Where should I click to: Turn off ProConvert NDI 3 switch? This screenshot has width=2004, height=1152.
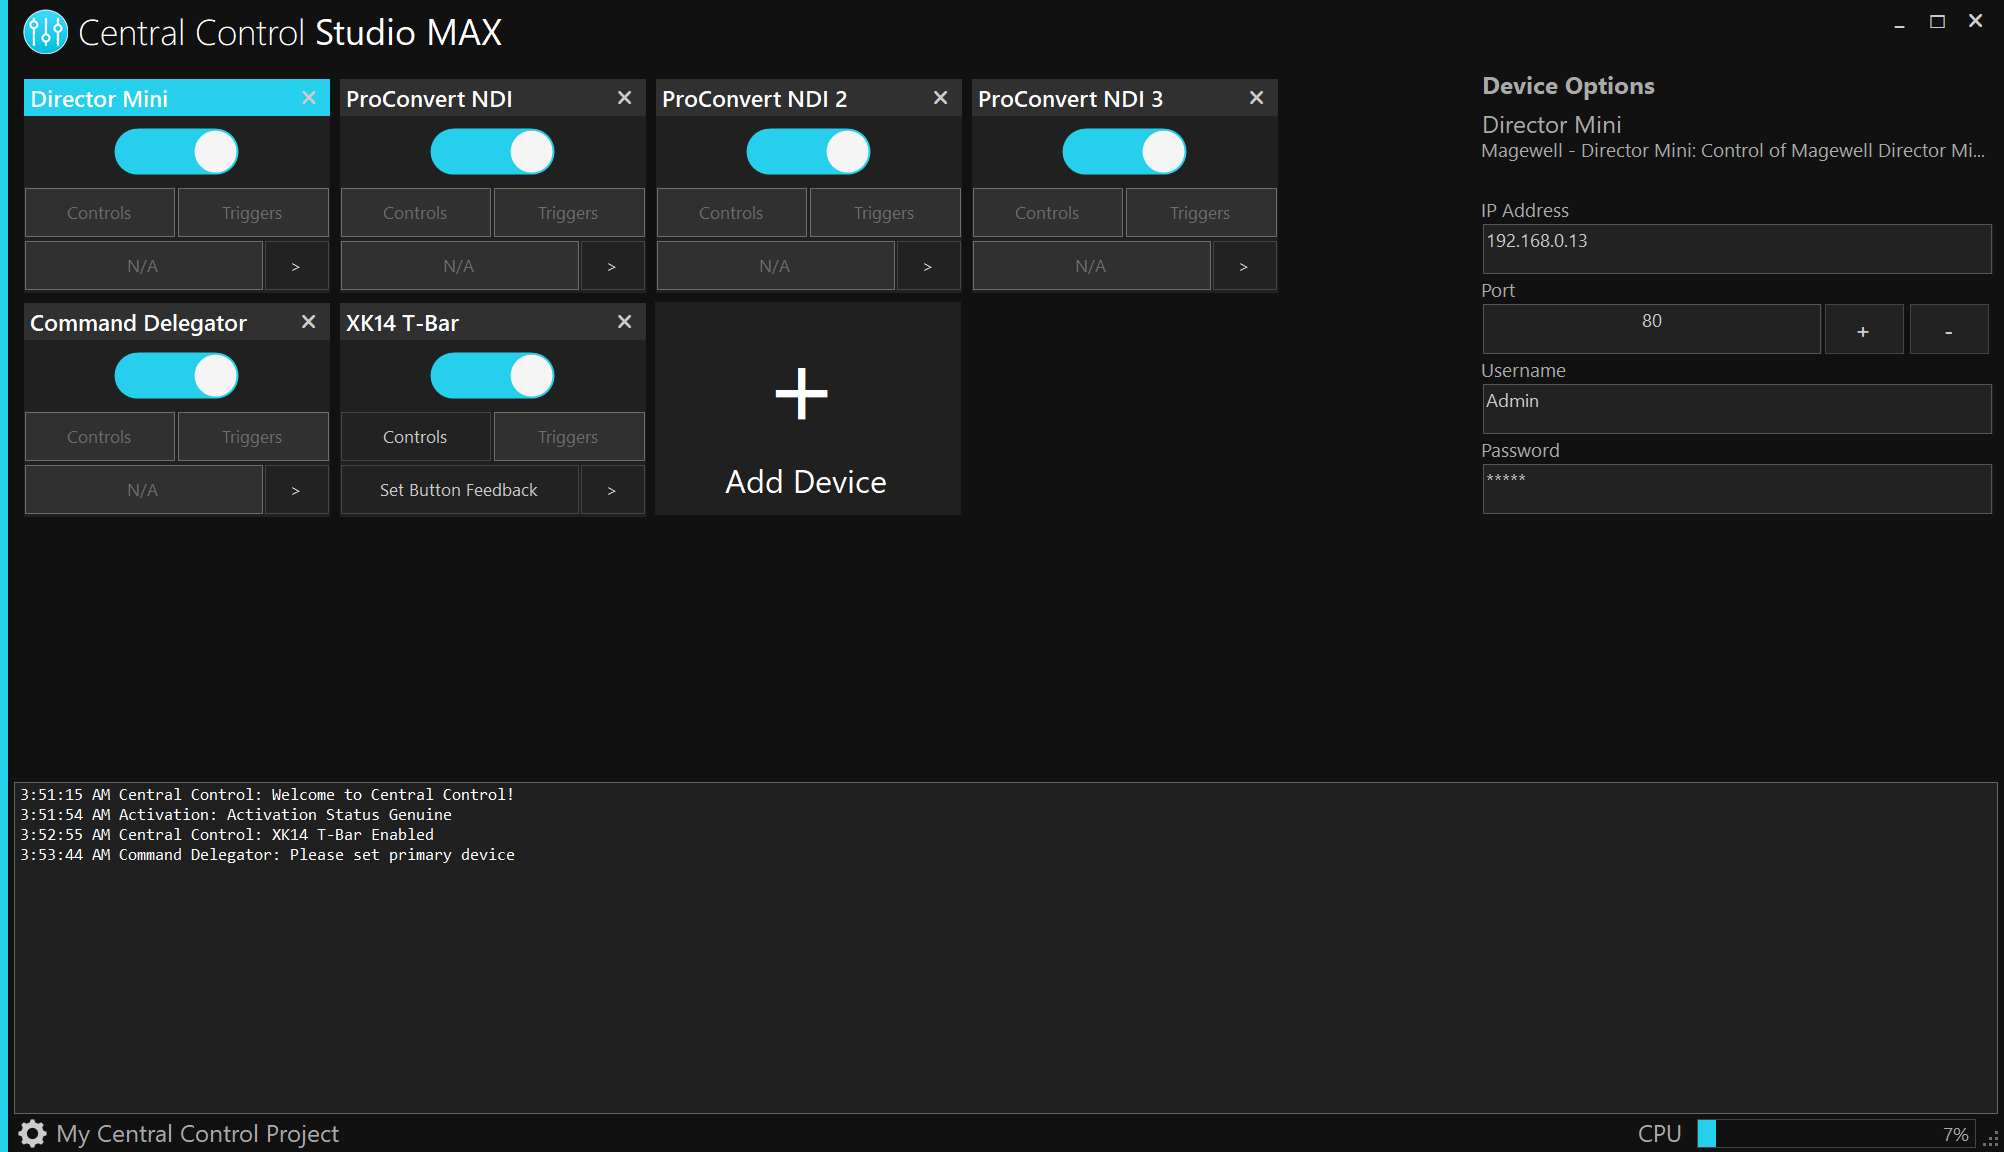(x=1124, y=152)
